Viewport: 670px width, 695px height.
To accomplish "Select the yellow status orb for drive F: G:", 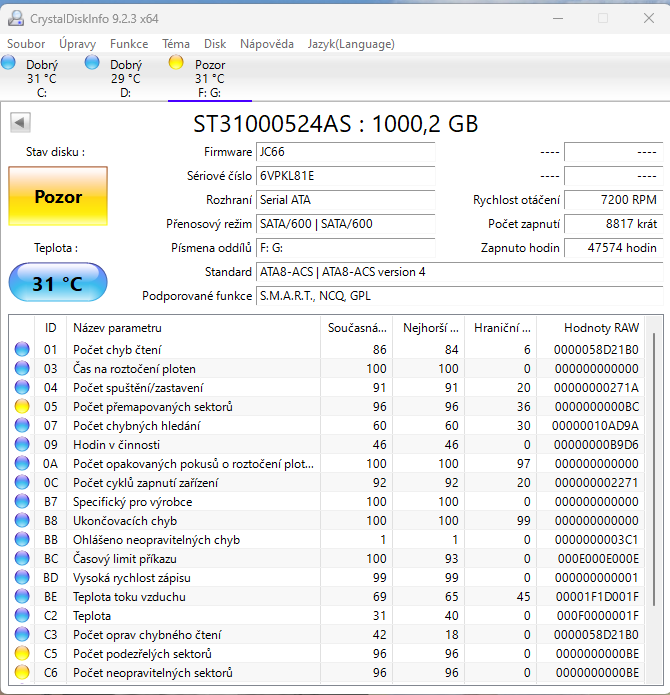I will [x=176, y=63].
